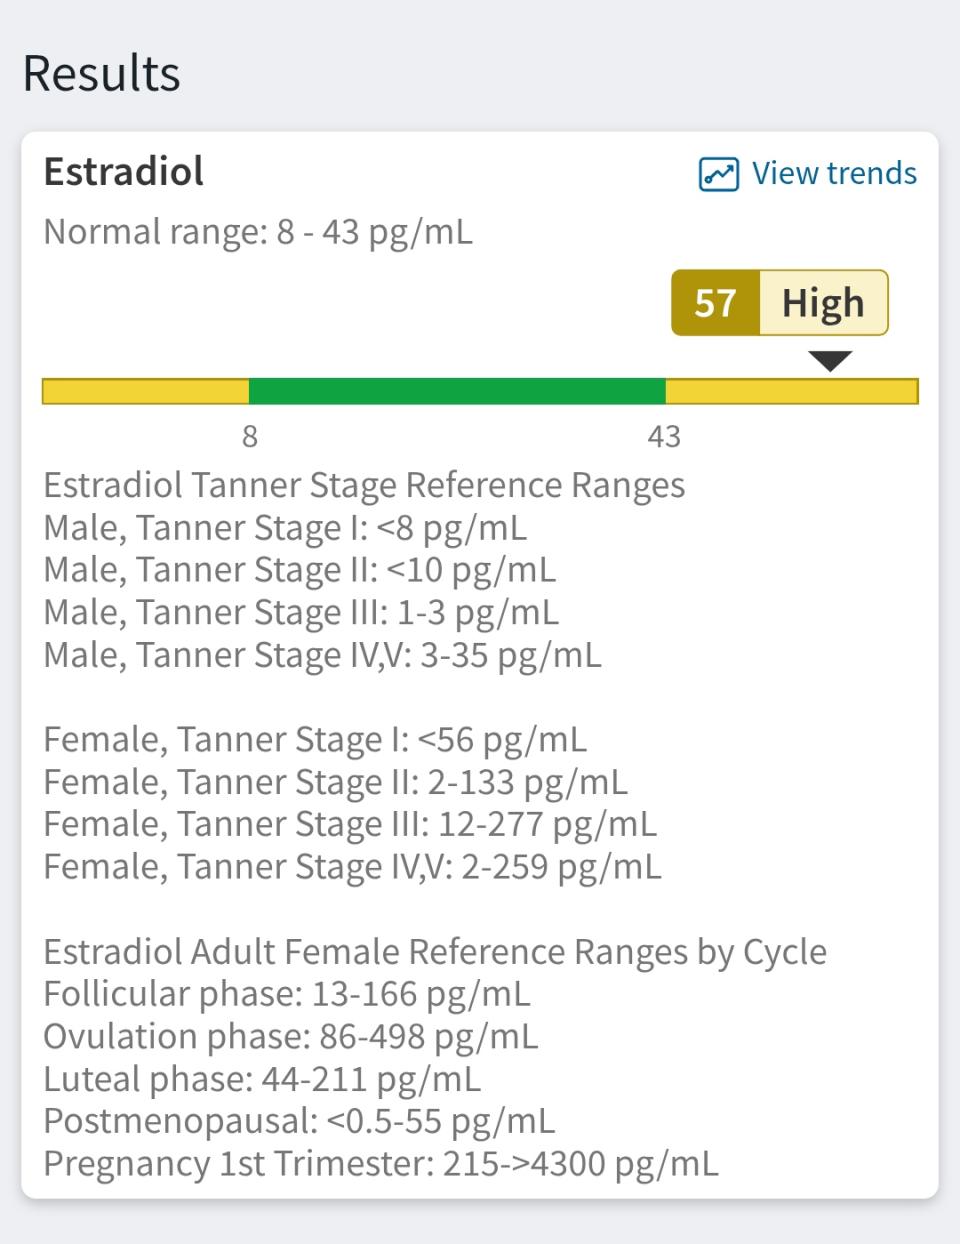Image resolution: width=960 pixels, height=1244 pixels.
Task: Click the left yellow low range segment
Action: 146,391
